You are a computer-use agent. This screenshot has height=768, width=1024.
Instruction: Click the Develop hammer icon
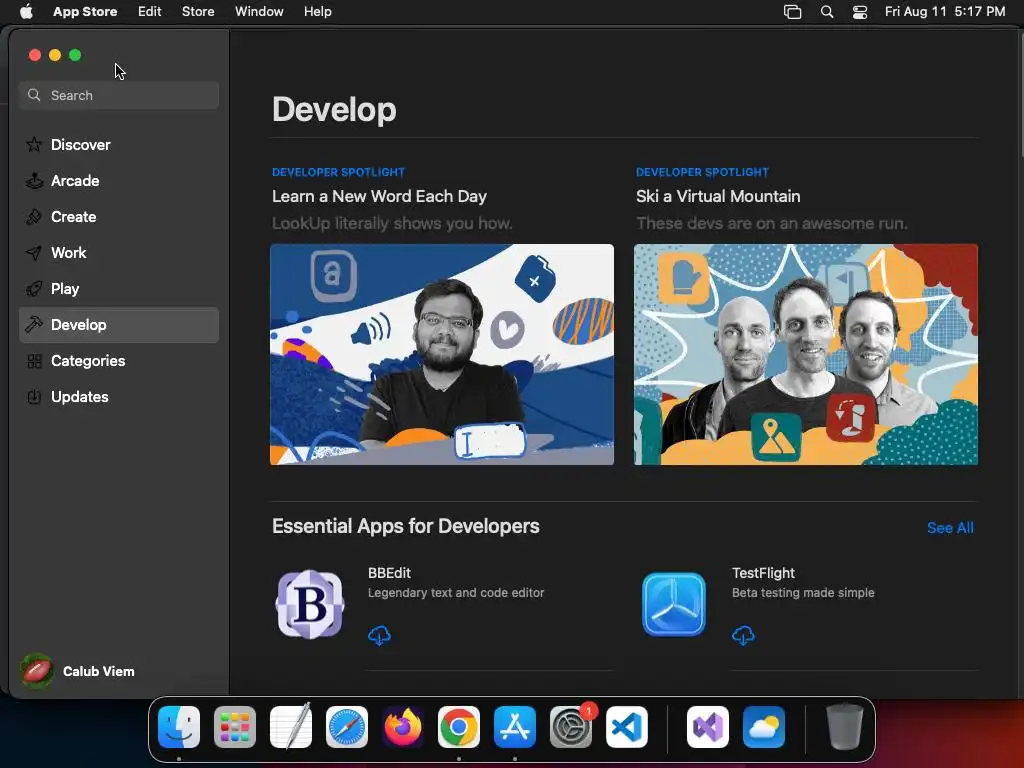tap(34, 325)
